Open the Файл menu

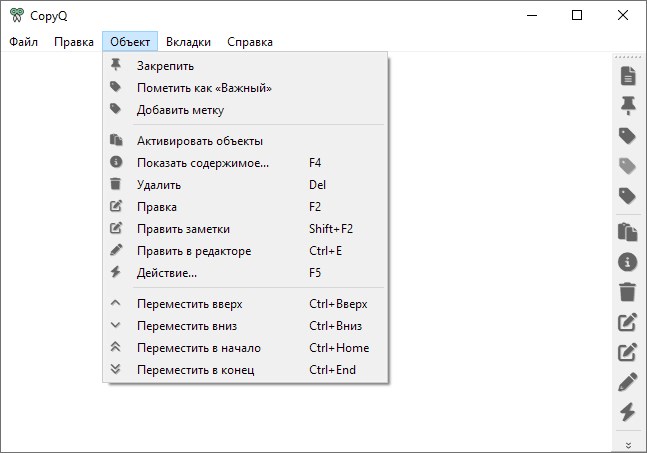[23, 42]
